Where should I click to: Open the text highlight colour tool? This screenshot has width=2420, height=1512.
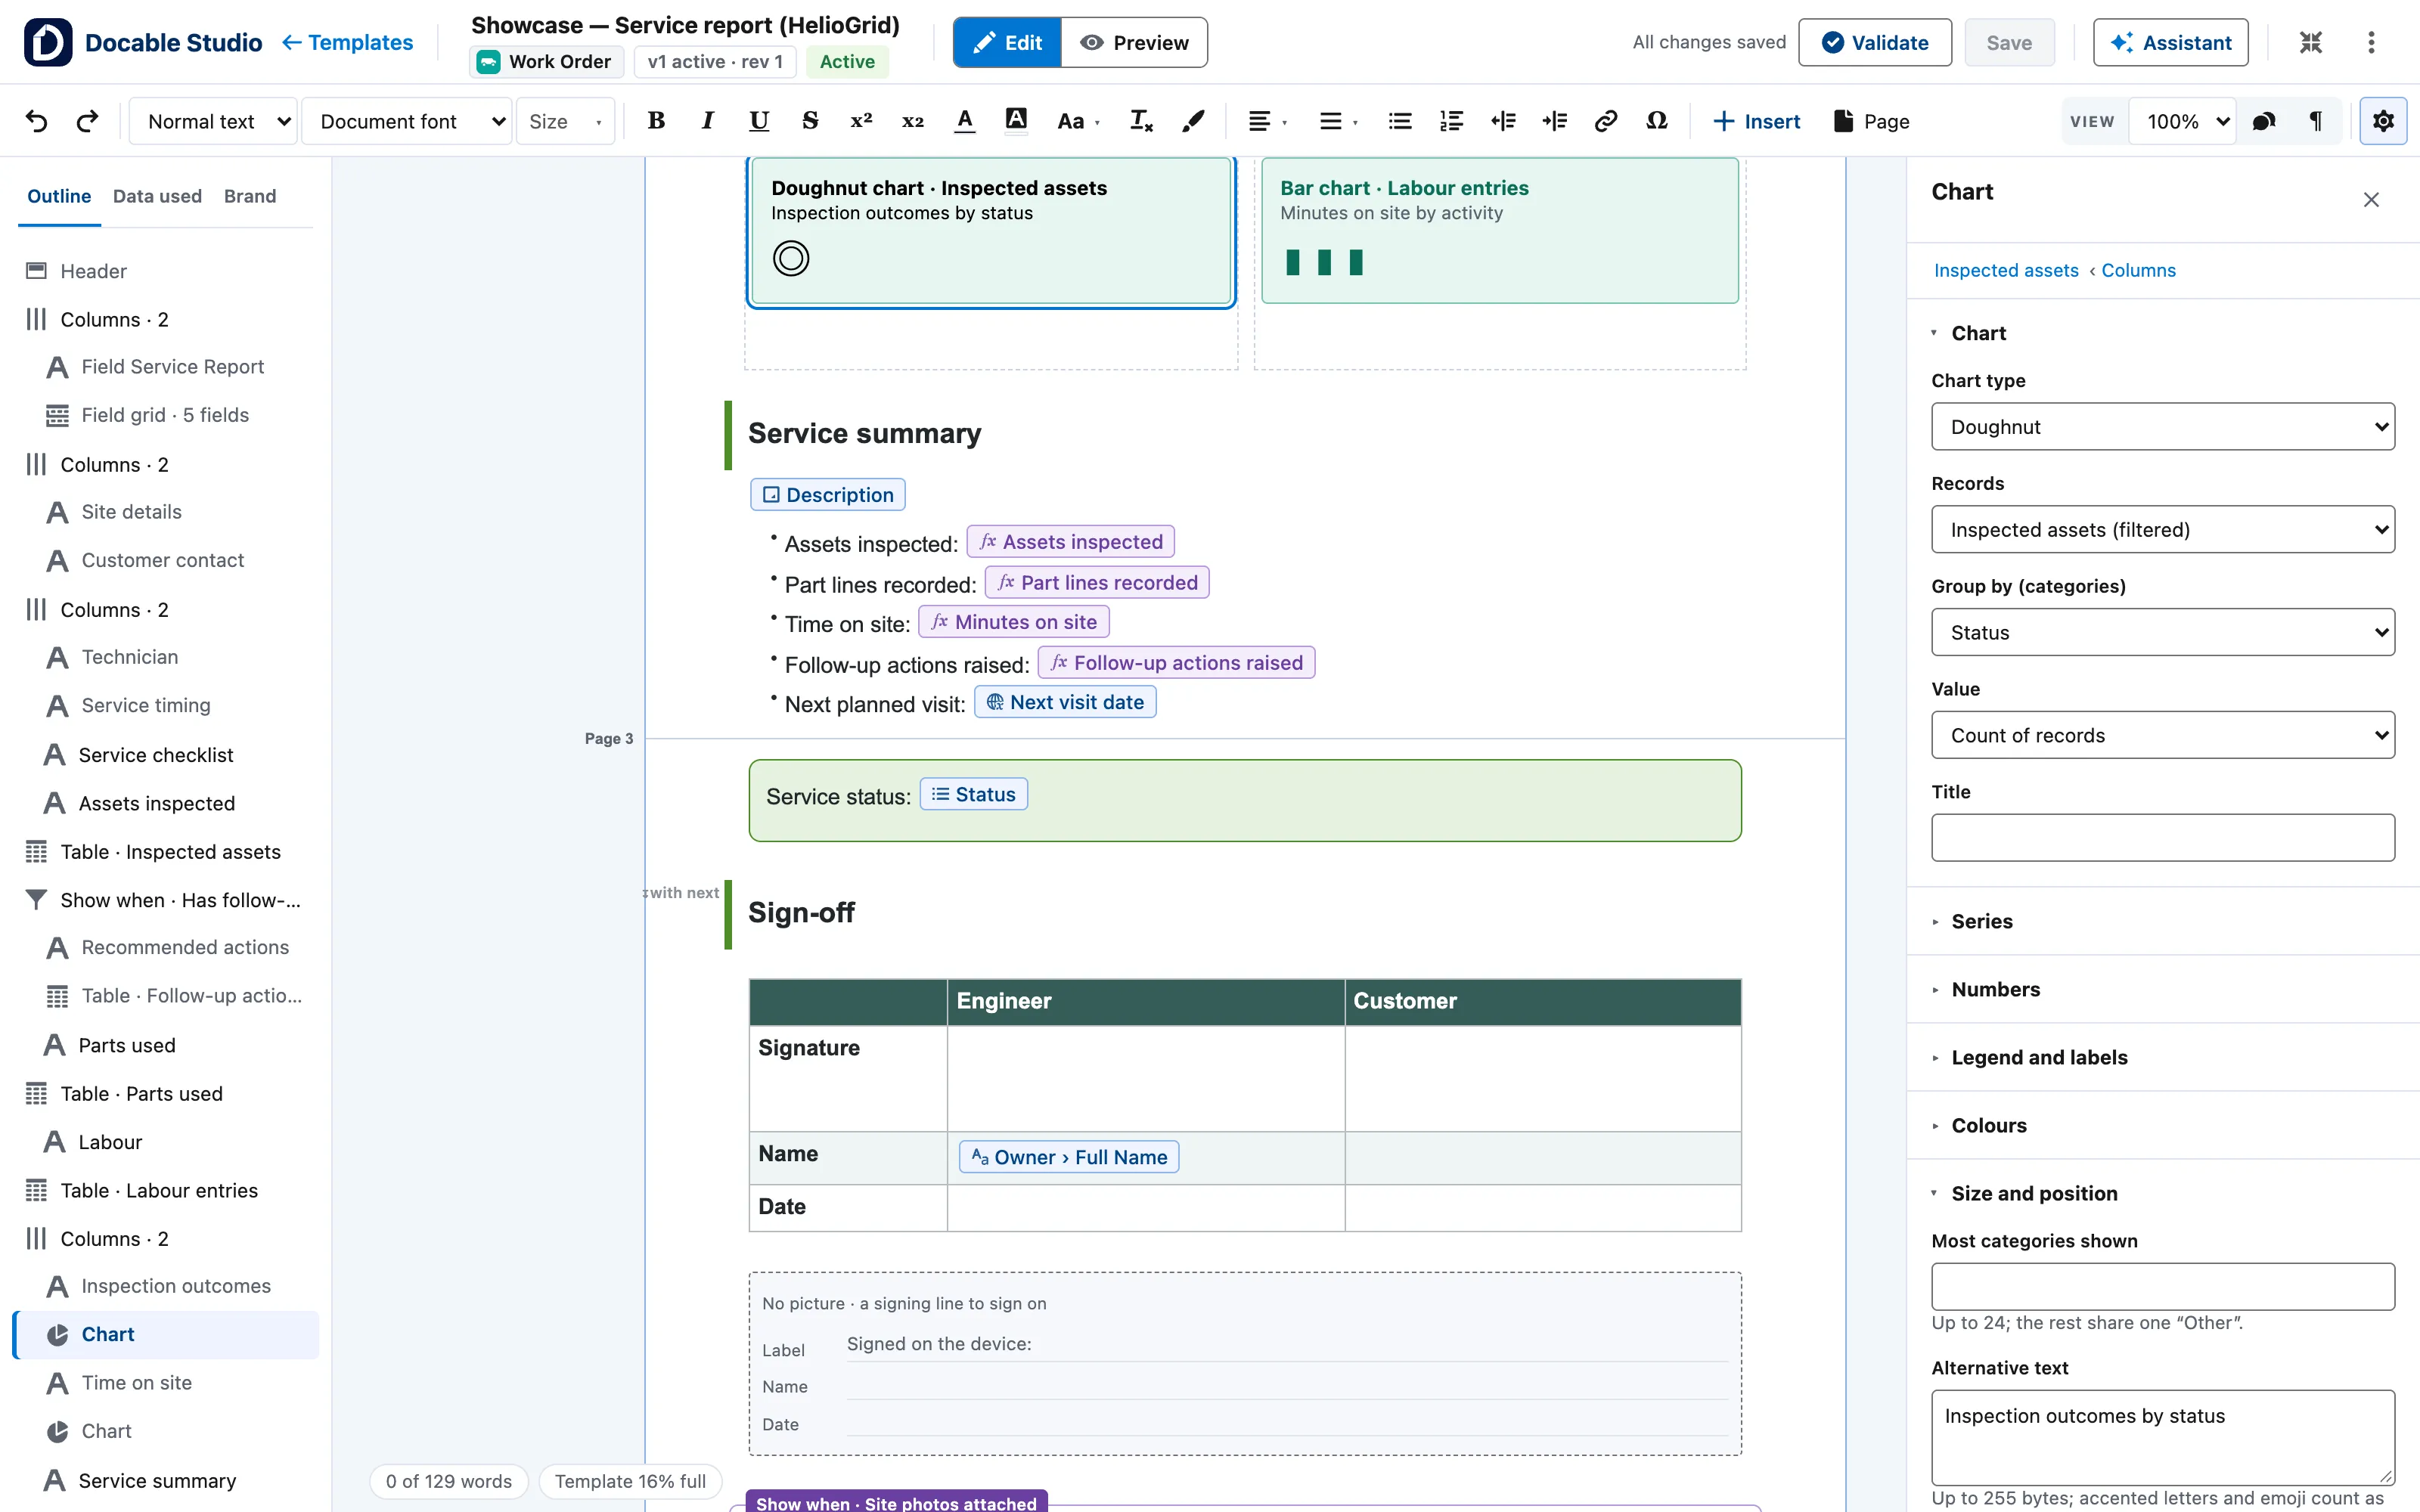1016,121
